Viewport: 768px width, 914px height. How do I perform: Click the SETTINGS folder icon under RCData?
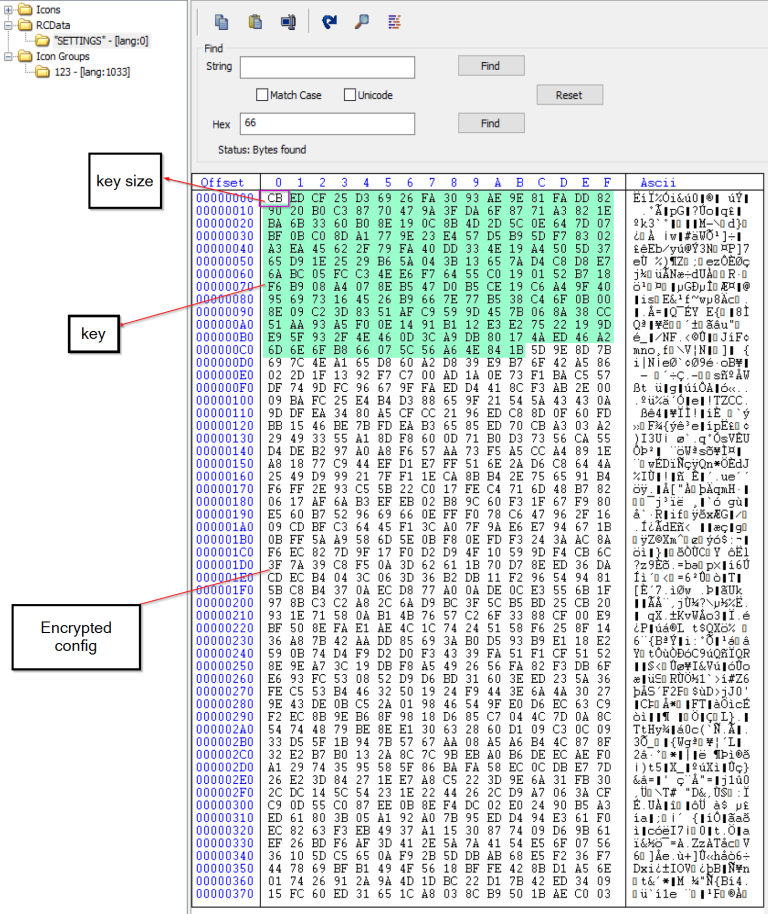43,41
